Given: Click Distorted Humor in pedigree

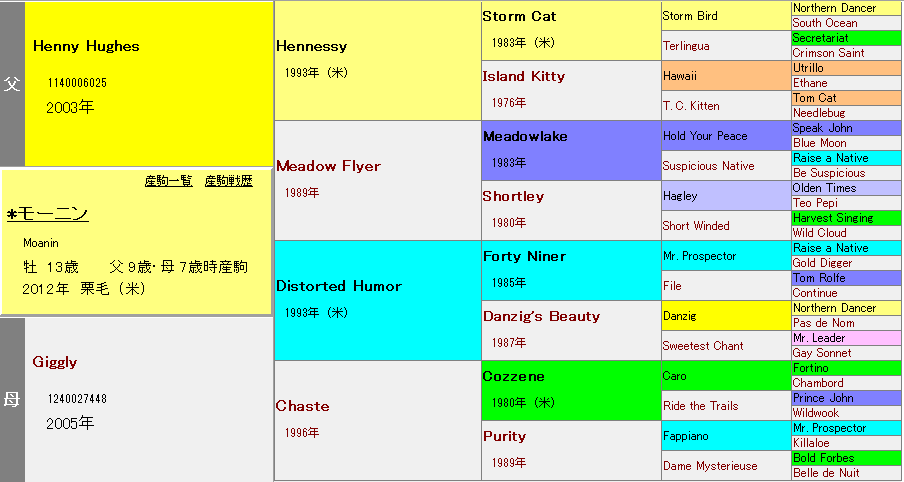Looking at the screenshot, I should [338, 286].
